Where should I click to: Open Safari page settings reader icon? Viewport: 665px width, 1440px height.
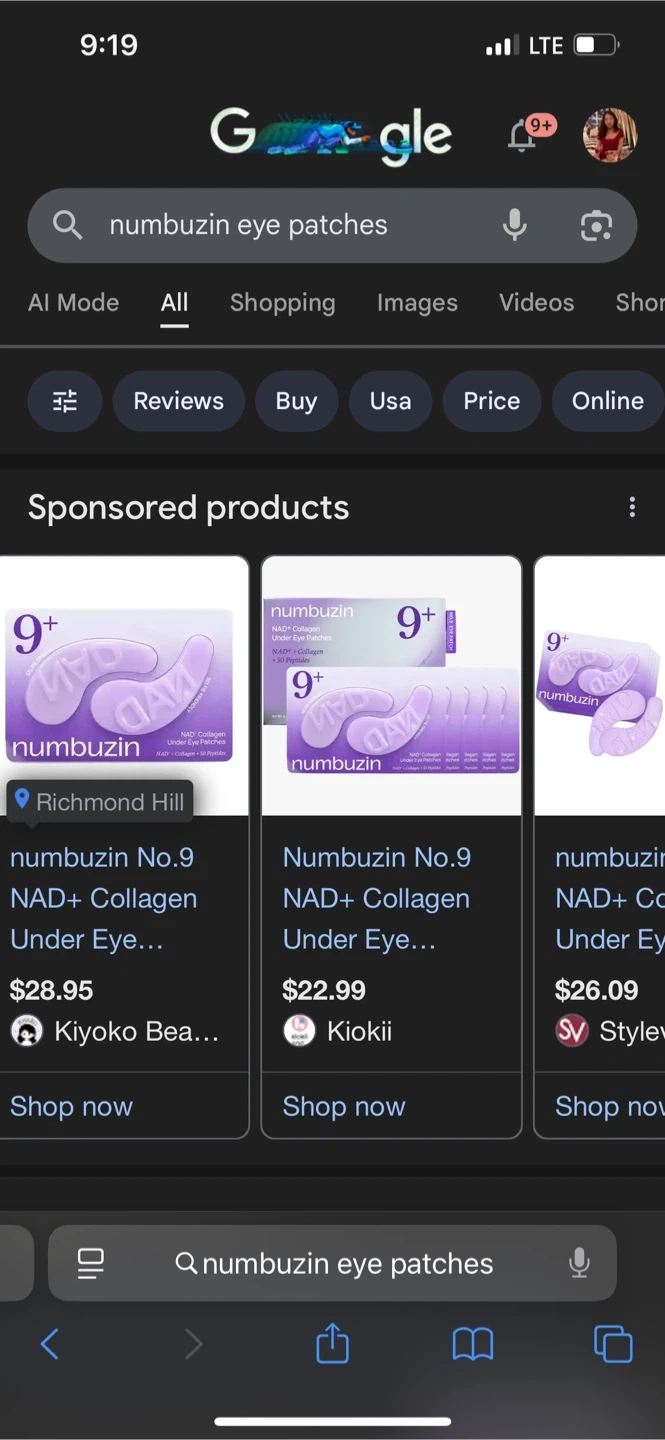91,1264
